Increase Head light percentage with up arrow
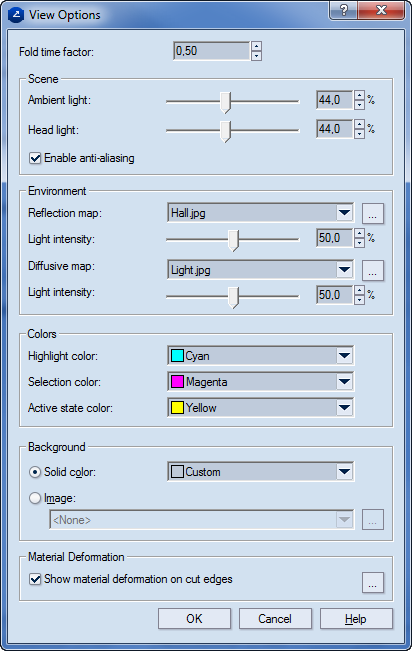This screenshot has width=412, height=651. pos(359,124)
